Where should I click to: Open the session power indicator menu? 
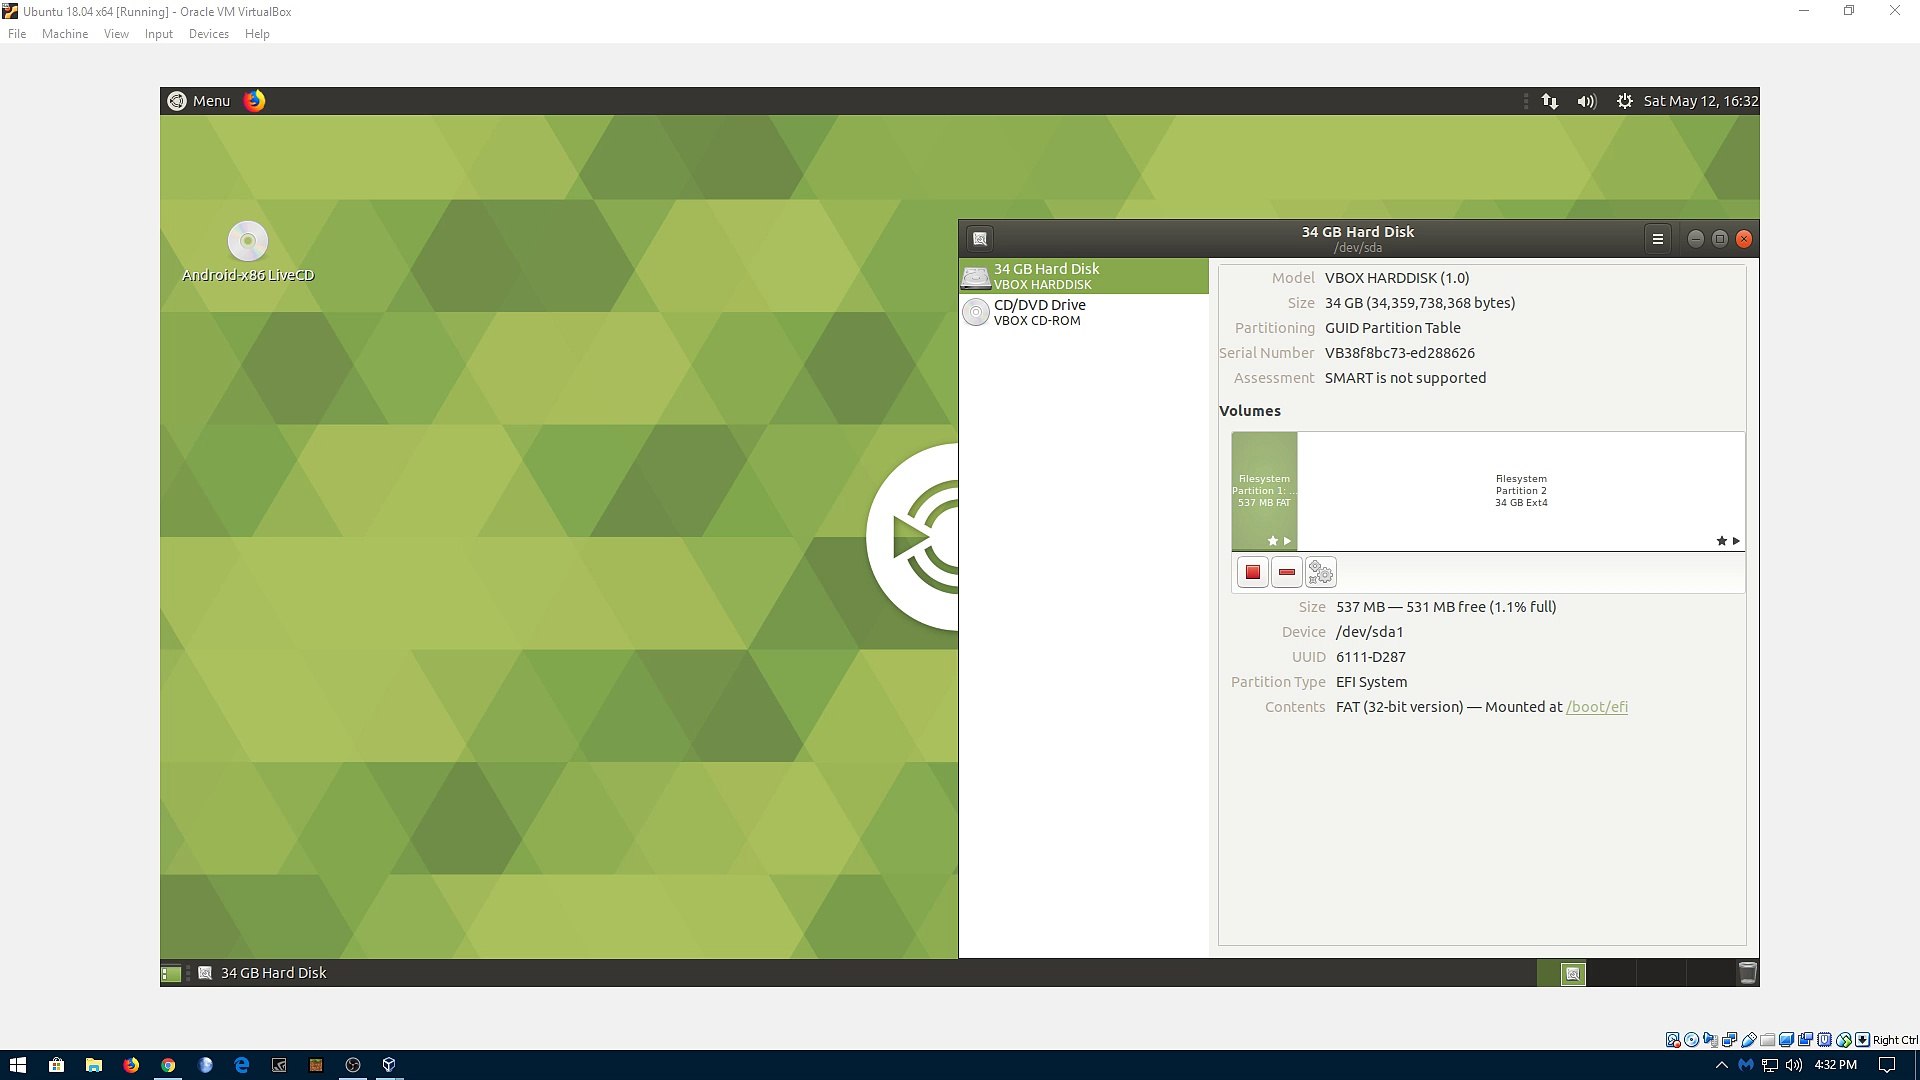coord(1624,101)
